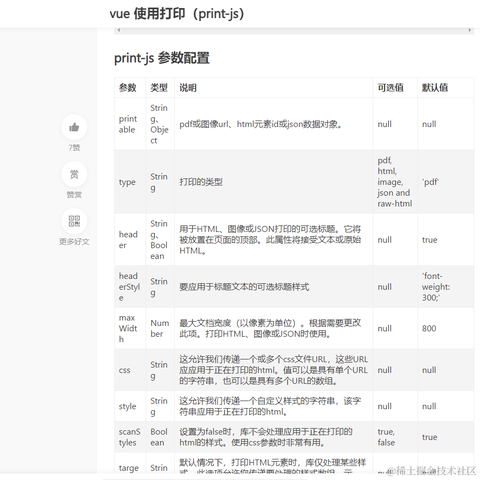
Task: Click the scanStyles parameter cell
Action: [130, 437]
